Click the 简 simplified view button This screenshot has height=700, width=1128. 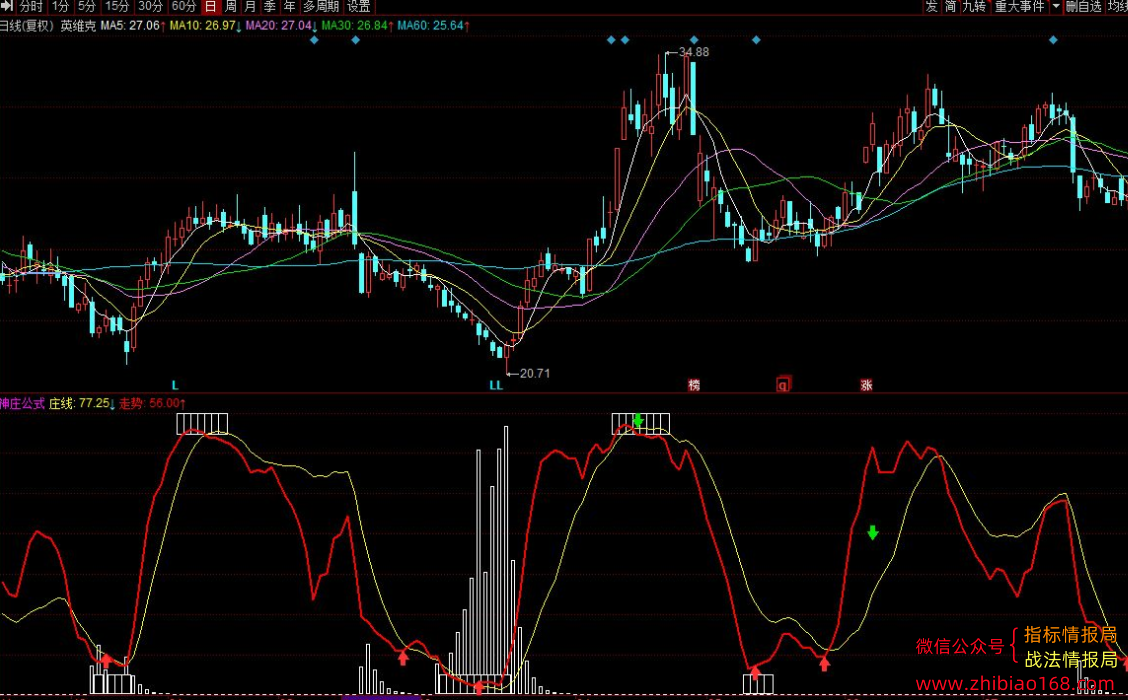(x=950, y=6)
